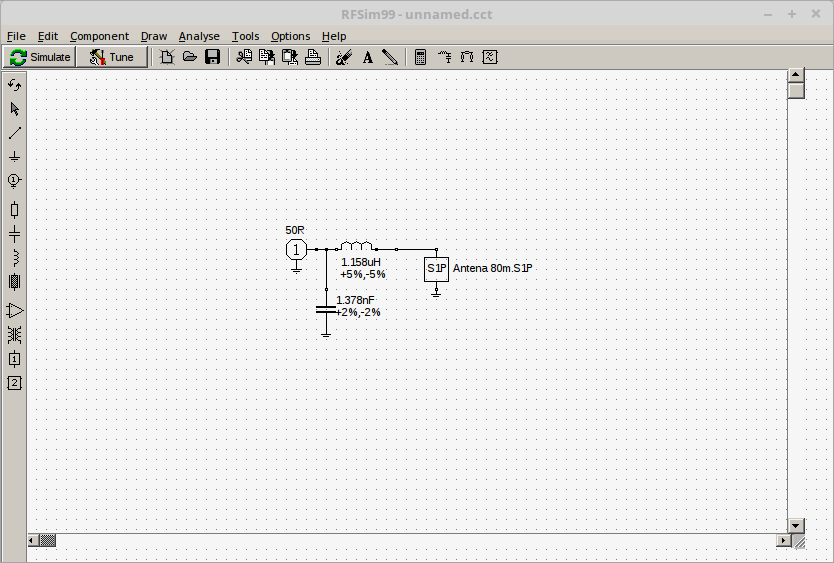Click the Simulate button

coord(40,57)
